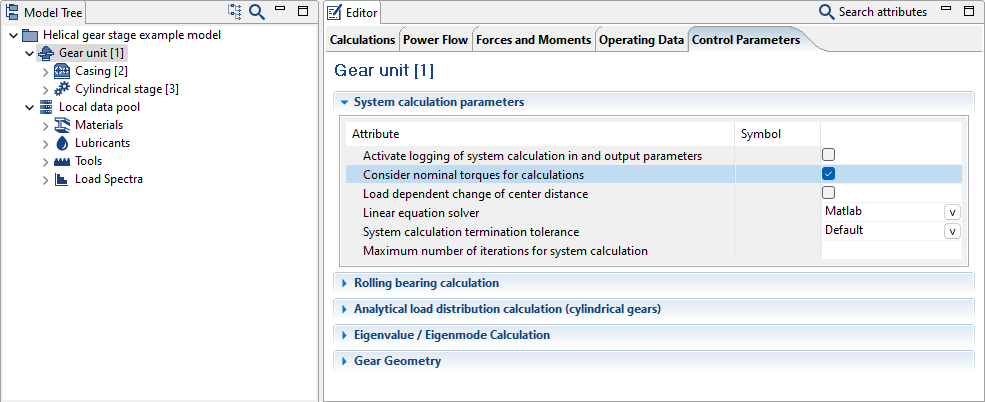This screenshot has width=985, height=402.
Task: Collapse System calculation parameters section
Action: [344, 102]
